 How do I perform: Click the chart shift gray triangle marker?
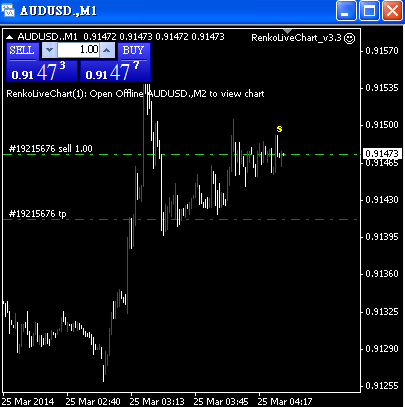coord(287,31)
